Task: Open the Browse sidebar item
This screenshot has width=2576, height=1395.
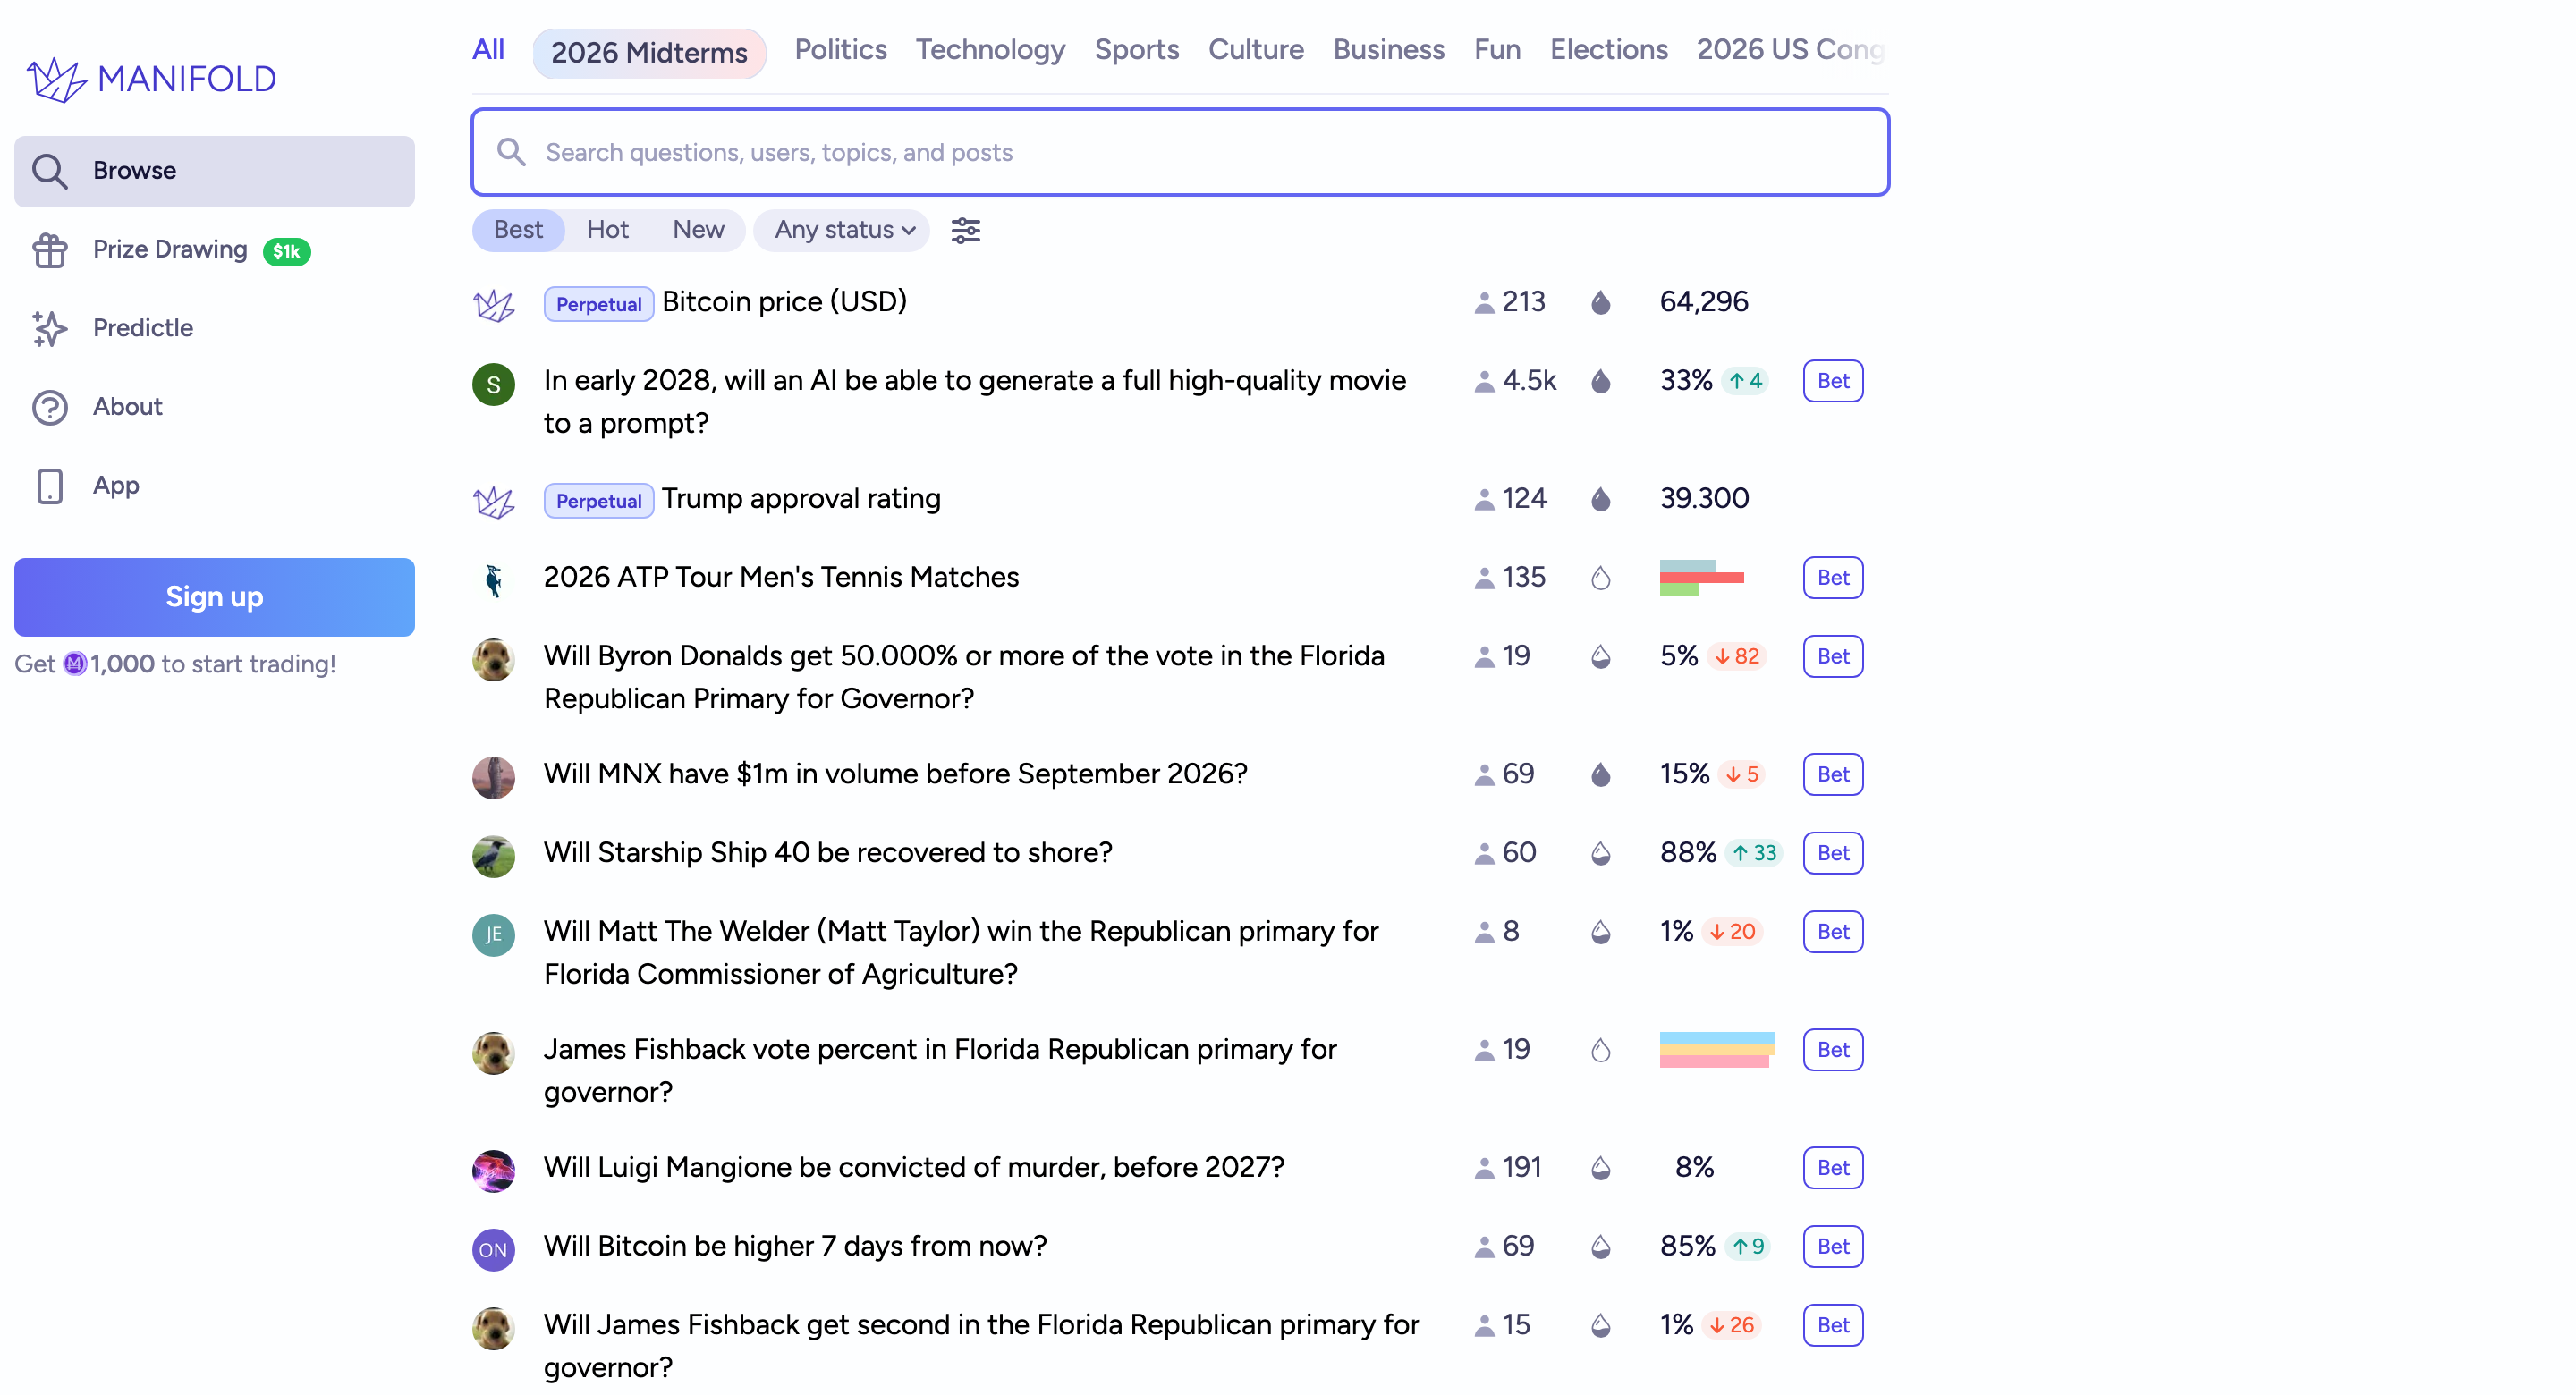Action: coord(214,171)
